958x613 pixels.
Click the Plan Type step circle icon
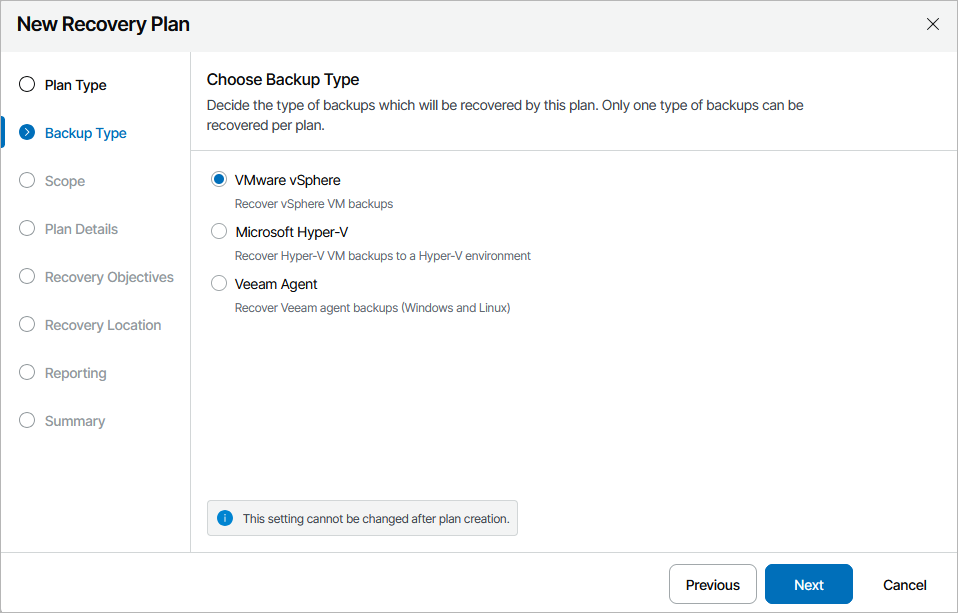(26, 84)
